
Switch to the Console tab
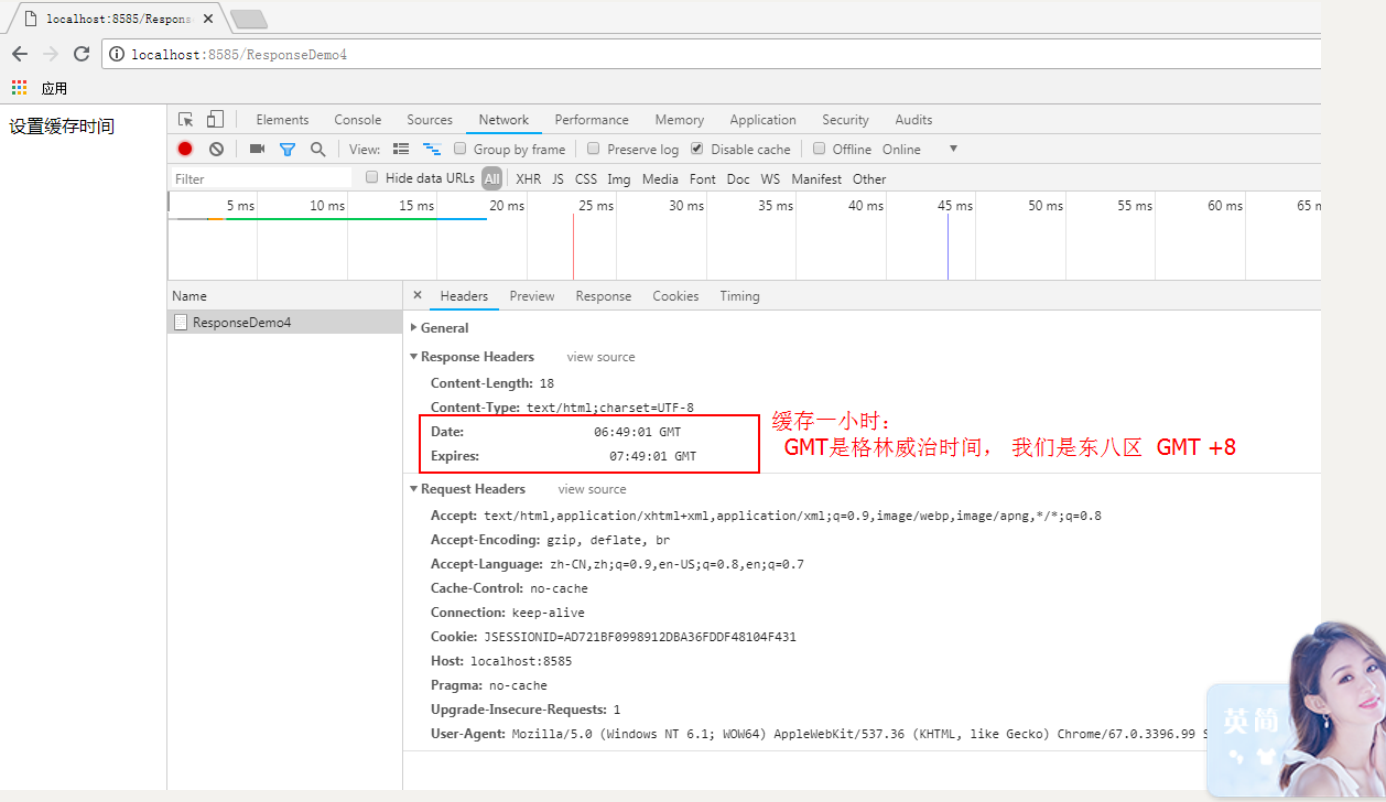tap(358, 119)
